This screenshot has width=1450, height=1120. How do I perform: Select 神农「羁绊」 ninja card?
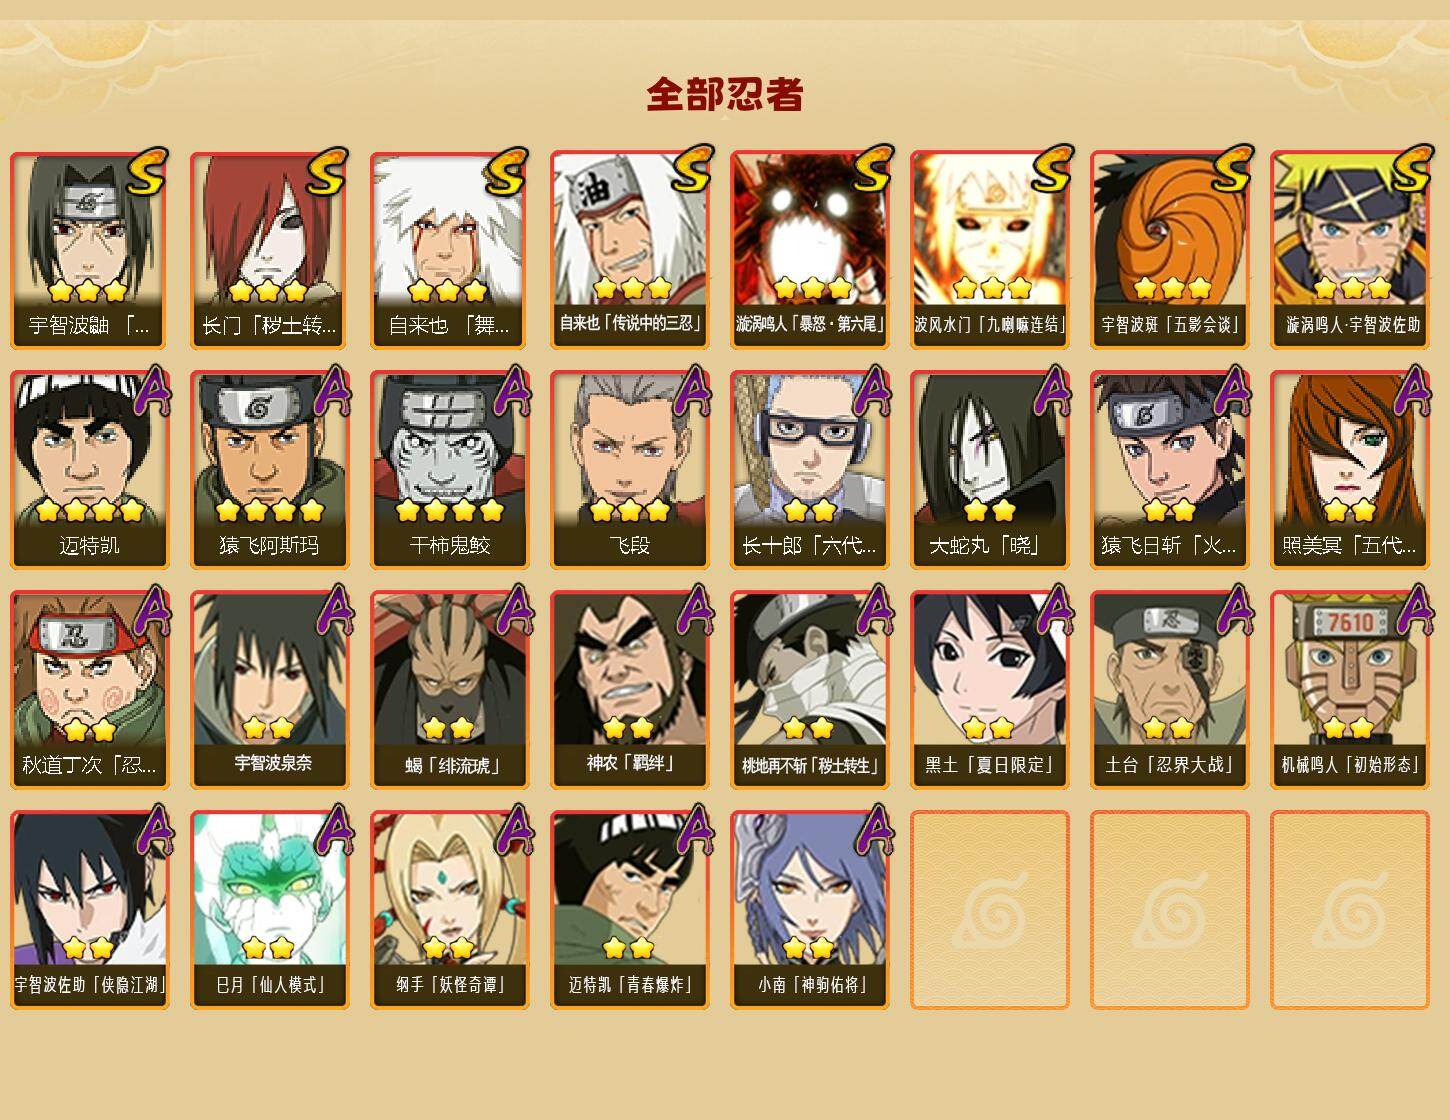630,690
